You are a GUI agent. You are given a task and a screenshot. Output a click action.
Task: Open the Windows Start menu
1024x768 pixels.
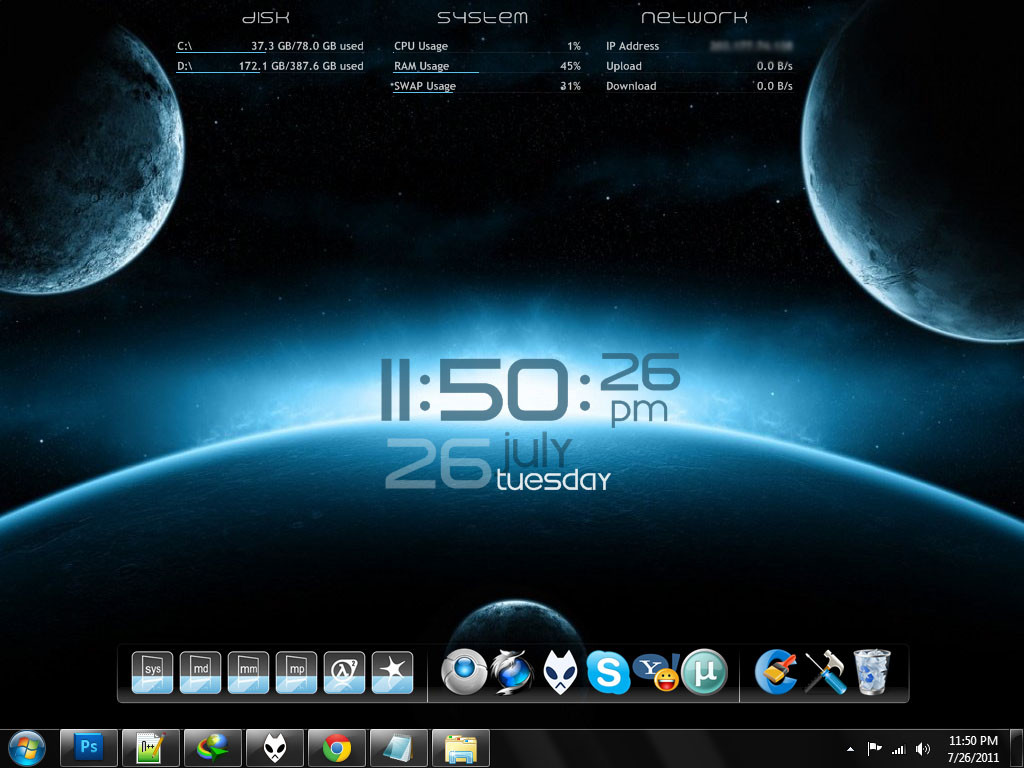pyautogui.click(x=27, y=748)
